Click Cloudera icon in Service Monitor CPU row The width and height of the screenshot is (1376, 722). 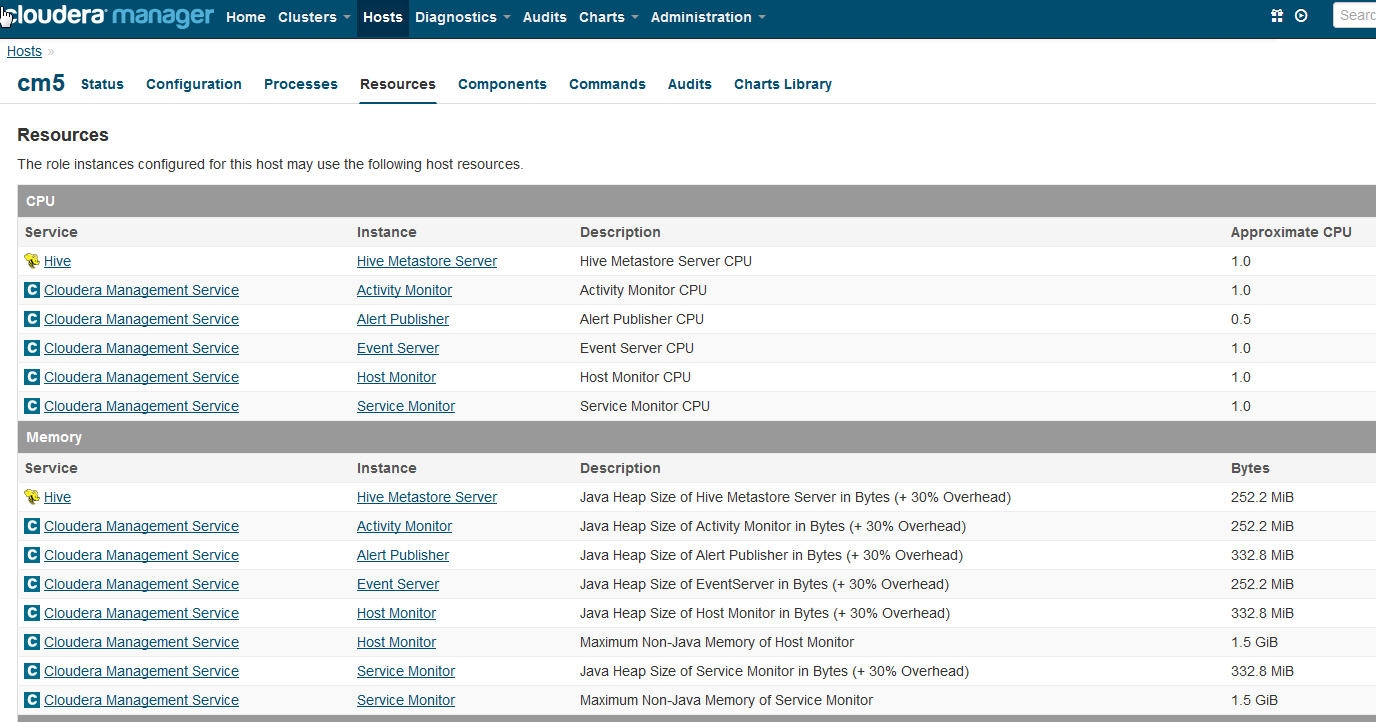(x=32, y=406)
